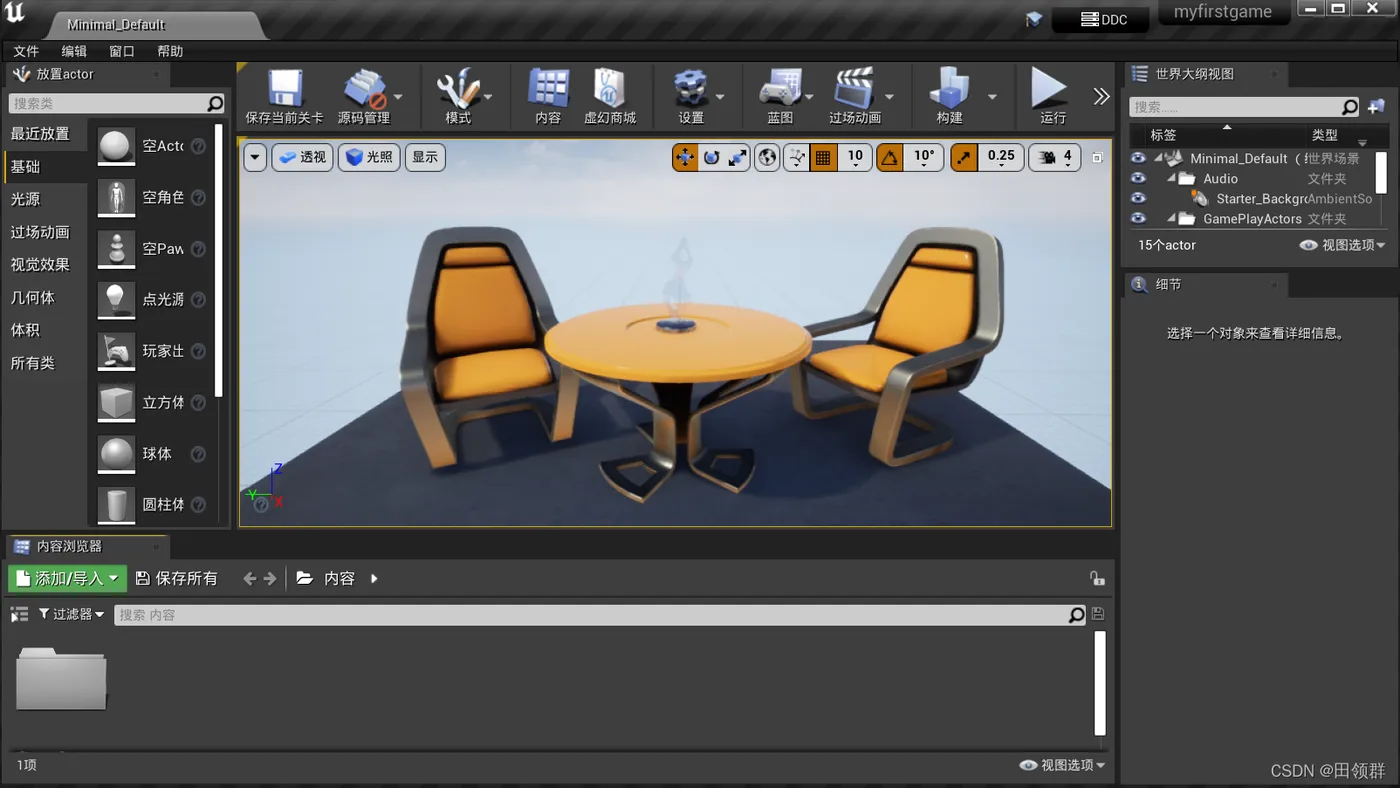Viewport: 1400px width, 788px height.
Task: Select the Recently Placed (最近放置) category
Action: click(40, 134)
